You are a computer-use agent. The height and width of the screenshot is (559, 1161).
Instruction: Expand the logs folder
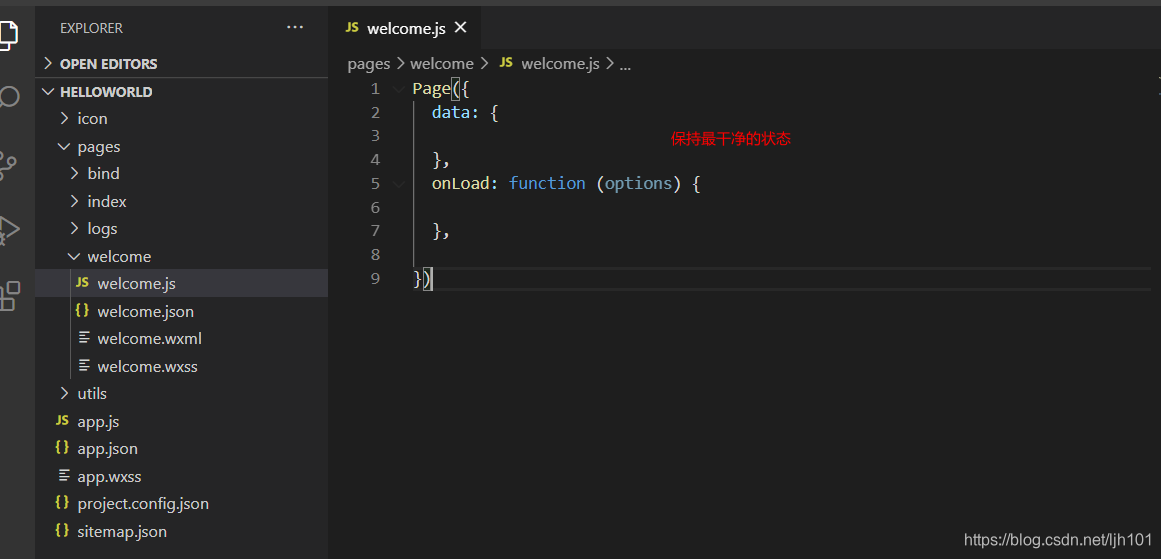[181, 229]
